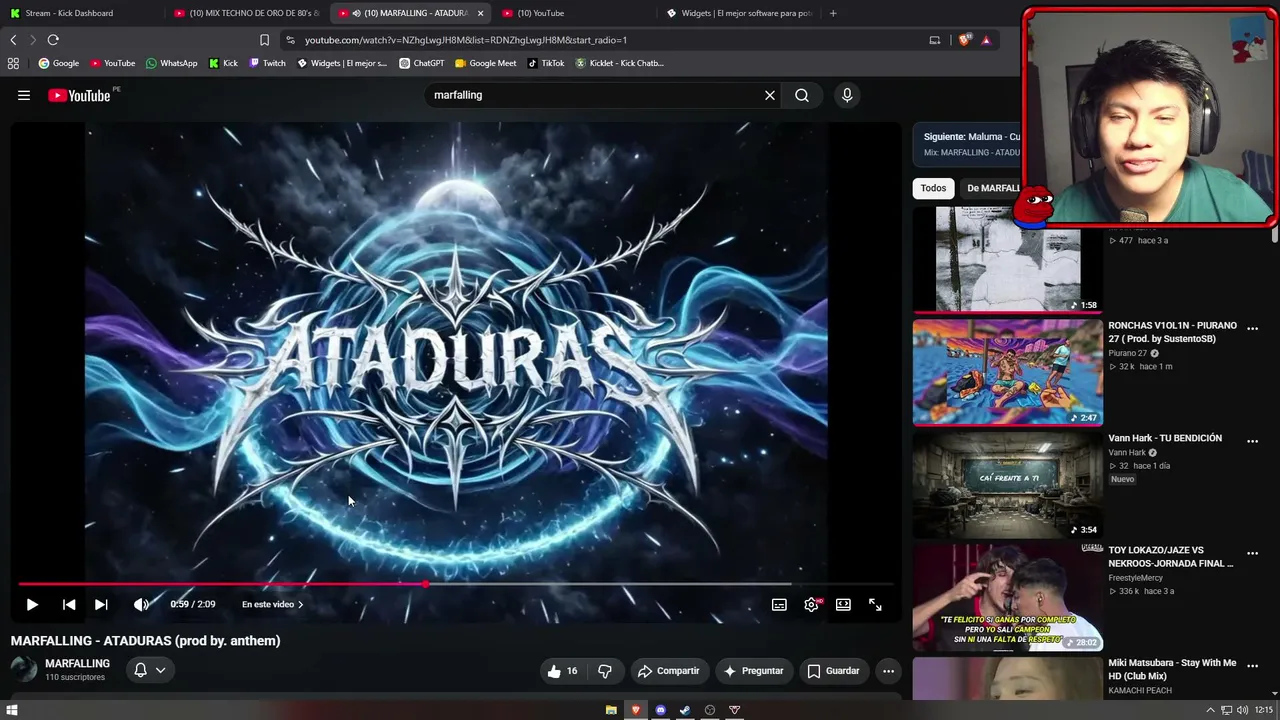Image resolution: width=1280 pixels, height=720 pixels.
Task: Open the browser apps grid button
Action: [x=13, y=63]
